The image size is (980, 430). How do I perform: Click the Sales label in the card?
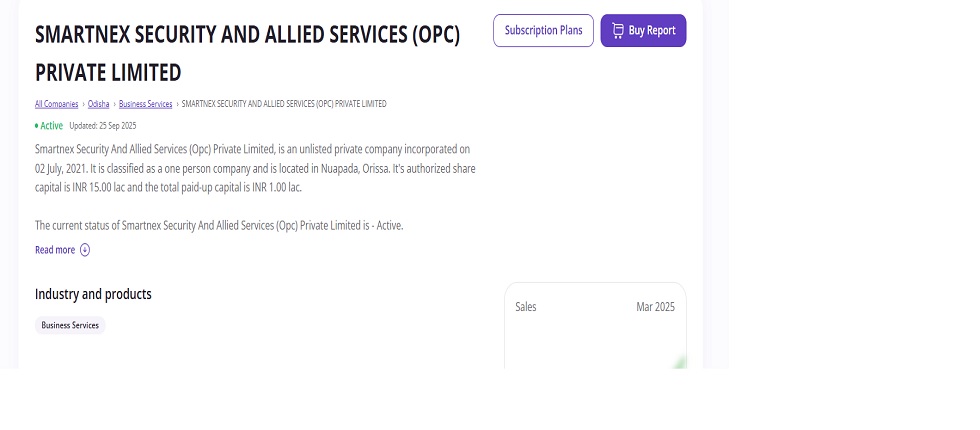(526, 307)
